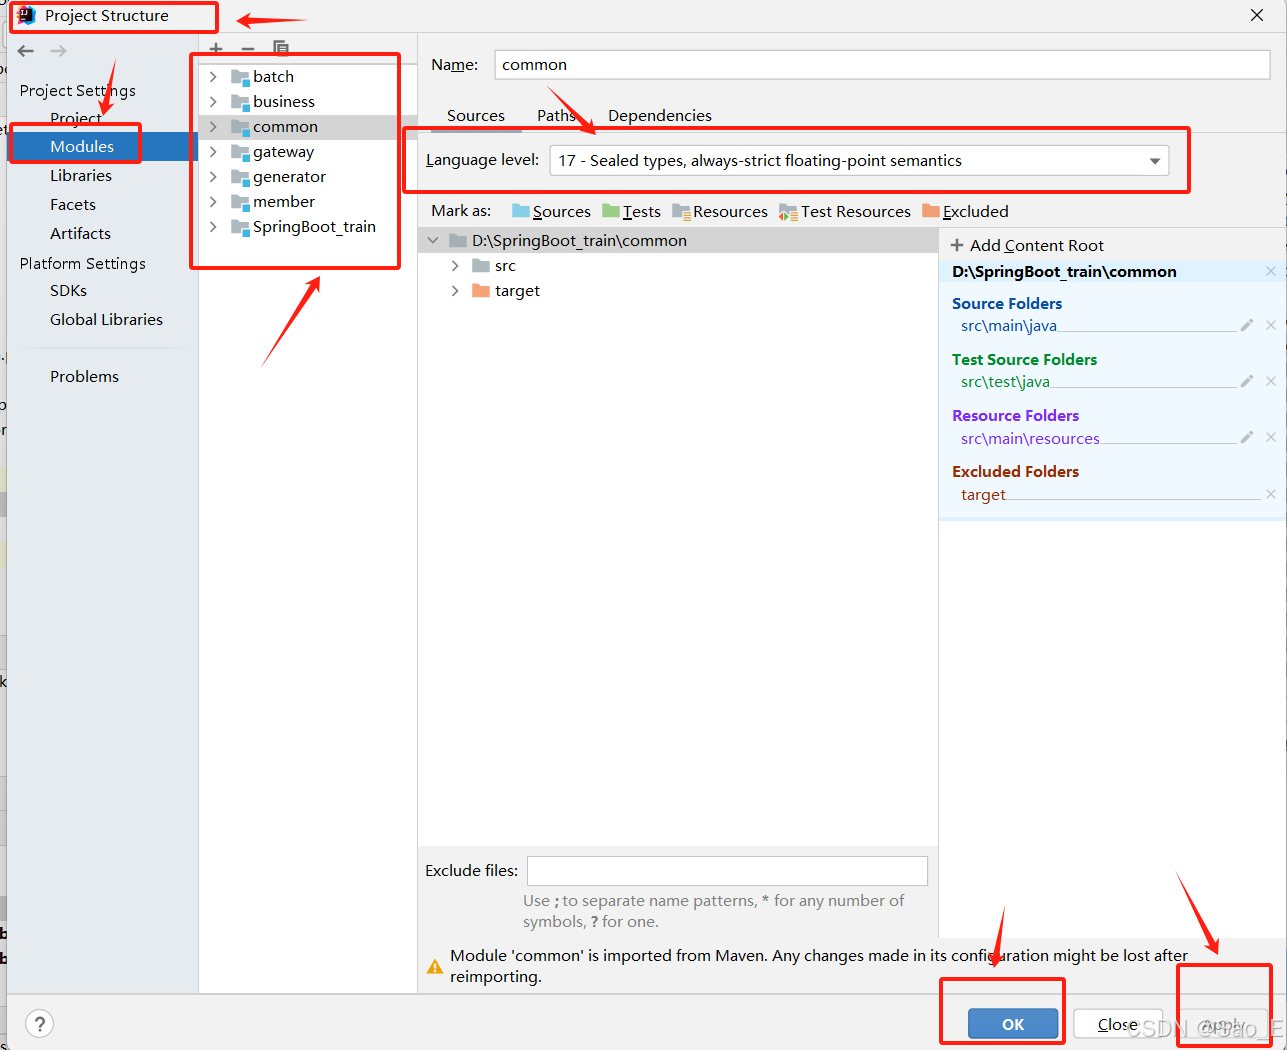1287x1050 pixels.
Task: Collapse the D:\SpringBoot_train\common root tree
Action: pyautogui.click(x=433, y=240)
